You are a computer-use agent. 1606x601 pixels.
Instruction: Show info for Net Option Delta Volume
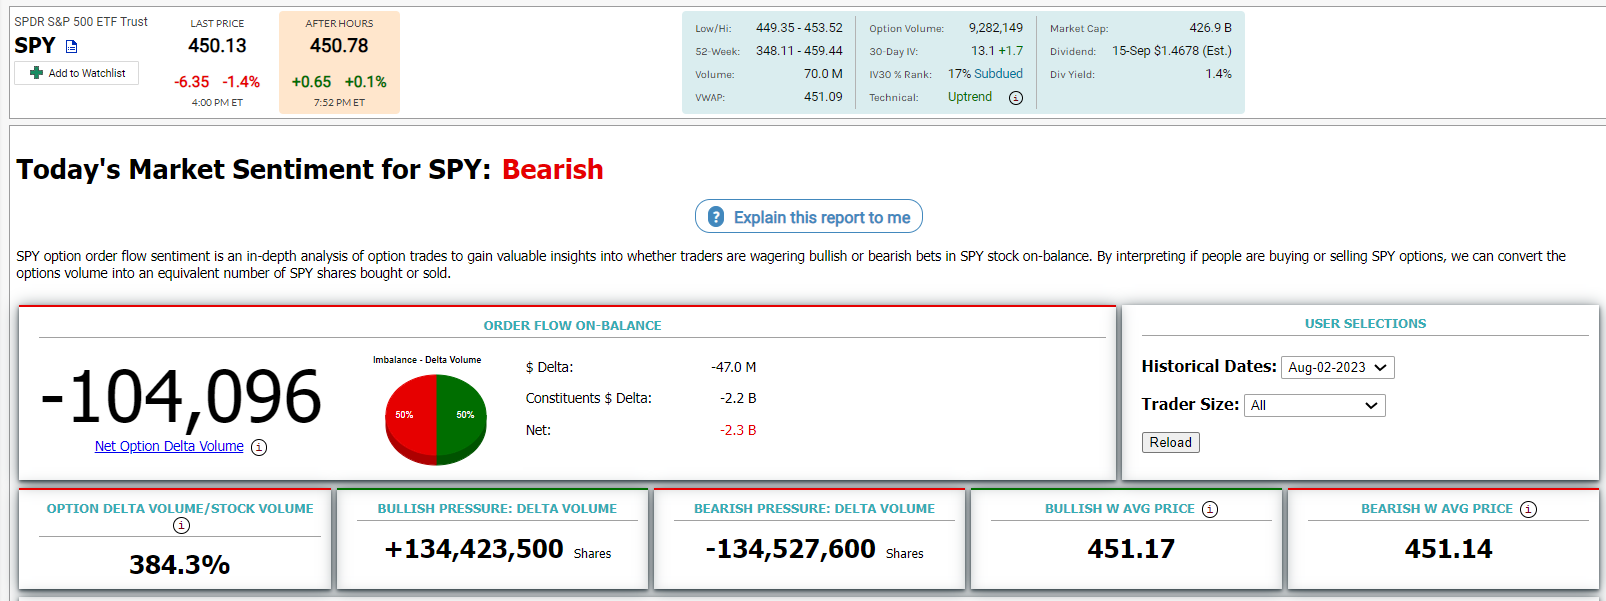(259, 447)
